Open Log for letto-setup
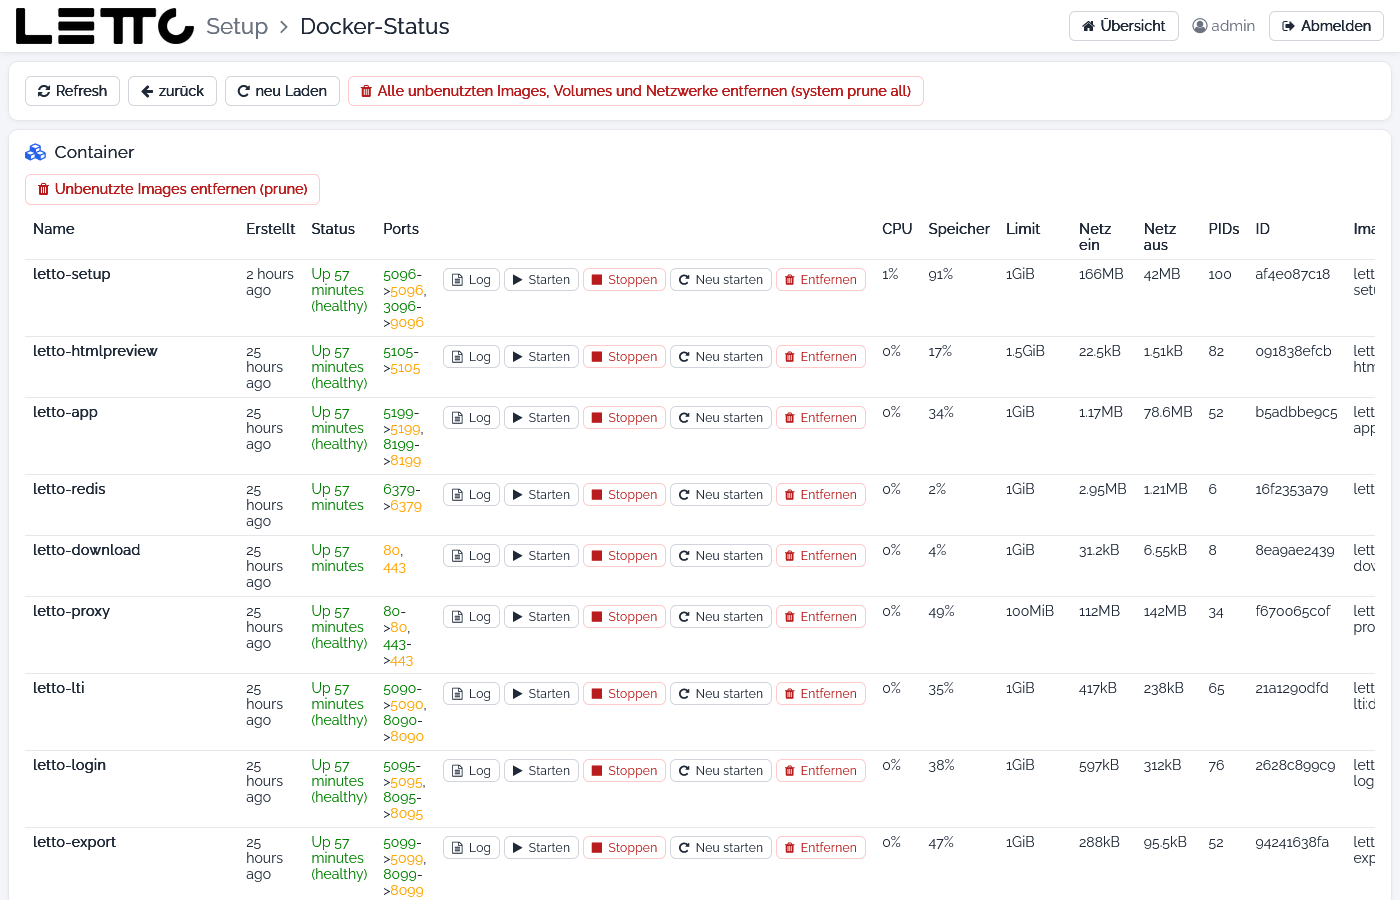 pyautogui.click(x=471, y=280)
